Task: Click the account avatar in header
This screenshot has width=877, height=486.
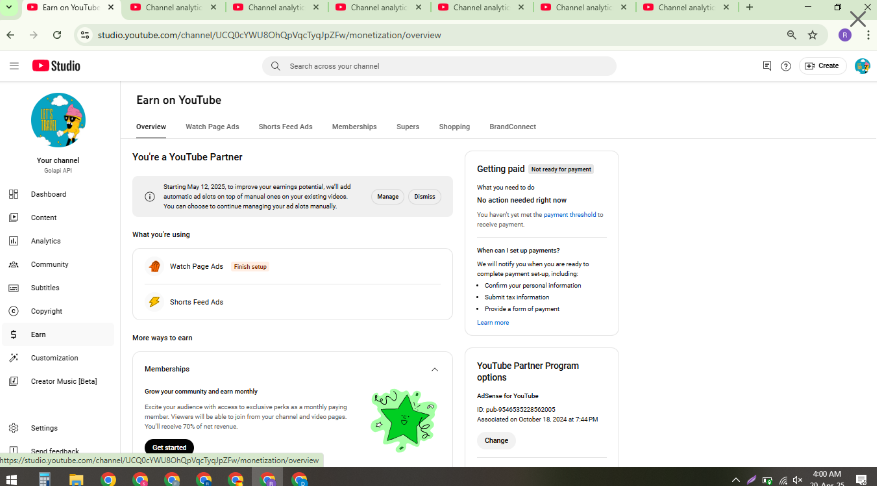Action: pyautogui.click(x=862, y=66)
